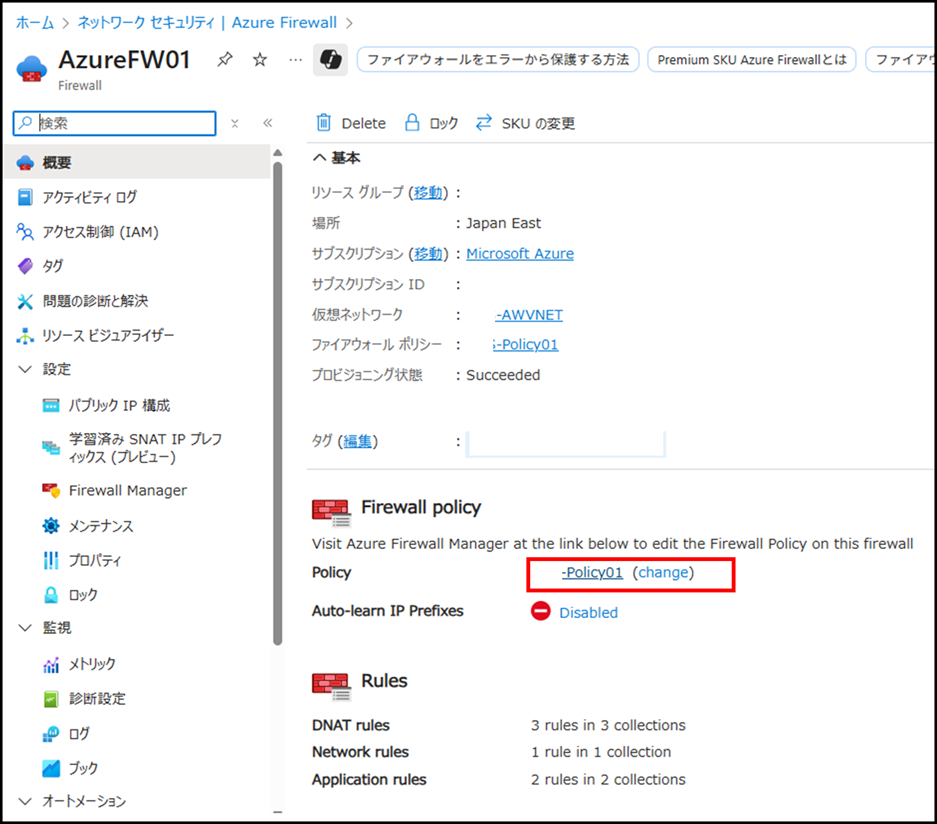
Task: Click the Delete trash can icon
Action: click(323, 122)
